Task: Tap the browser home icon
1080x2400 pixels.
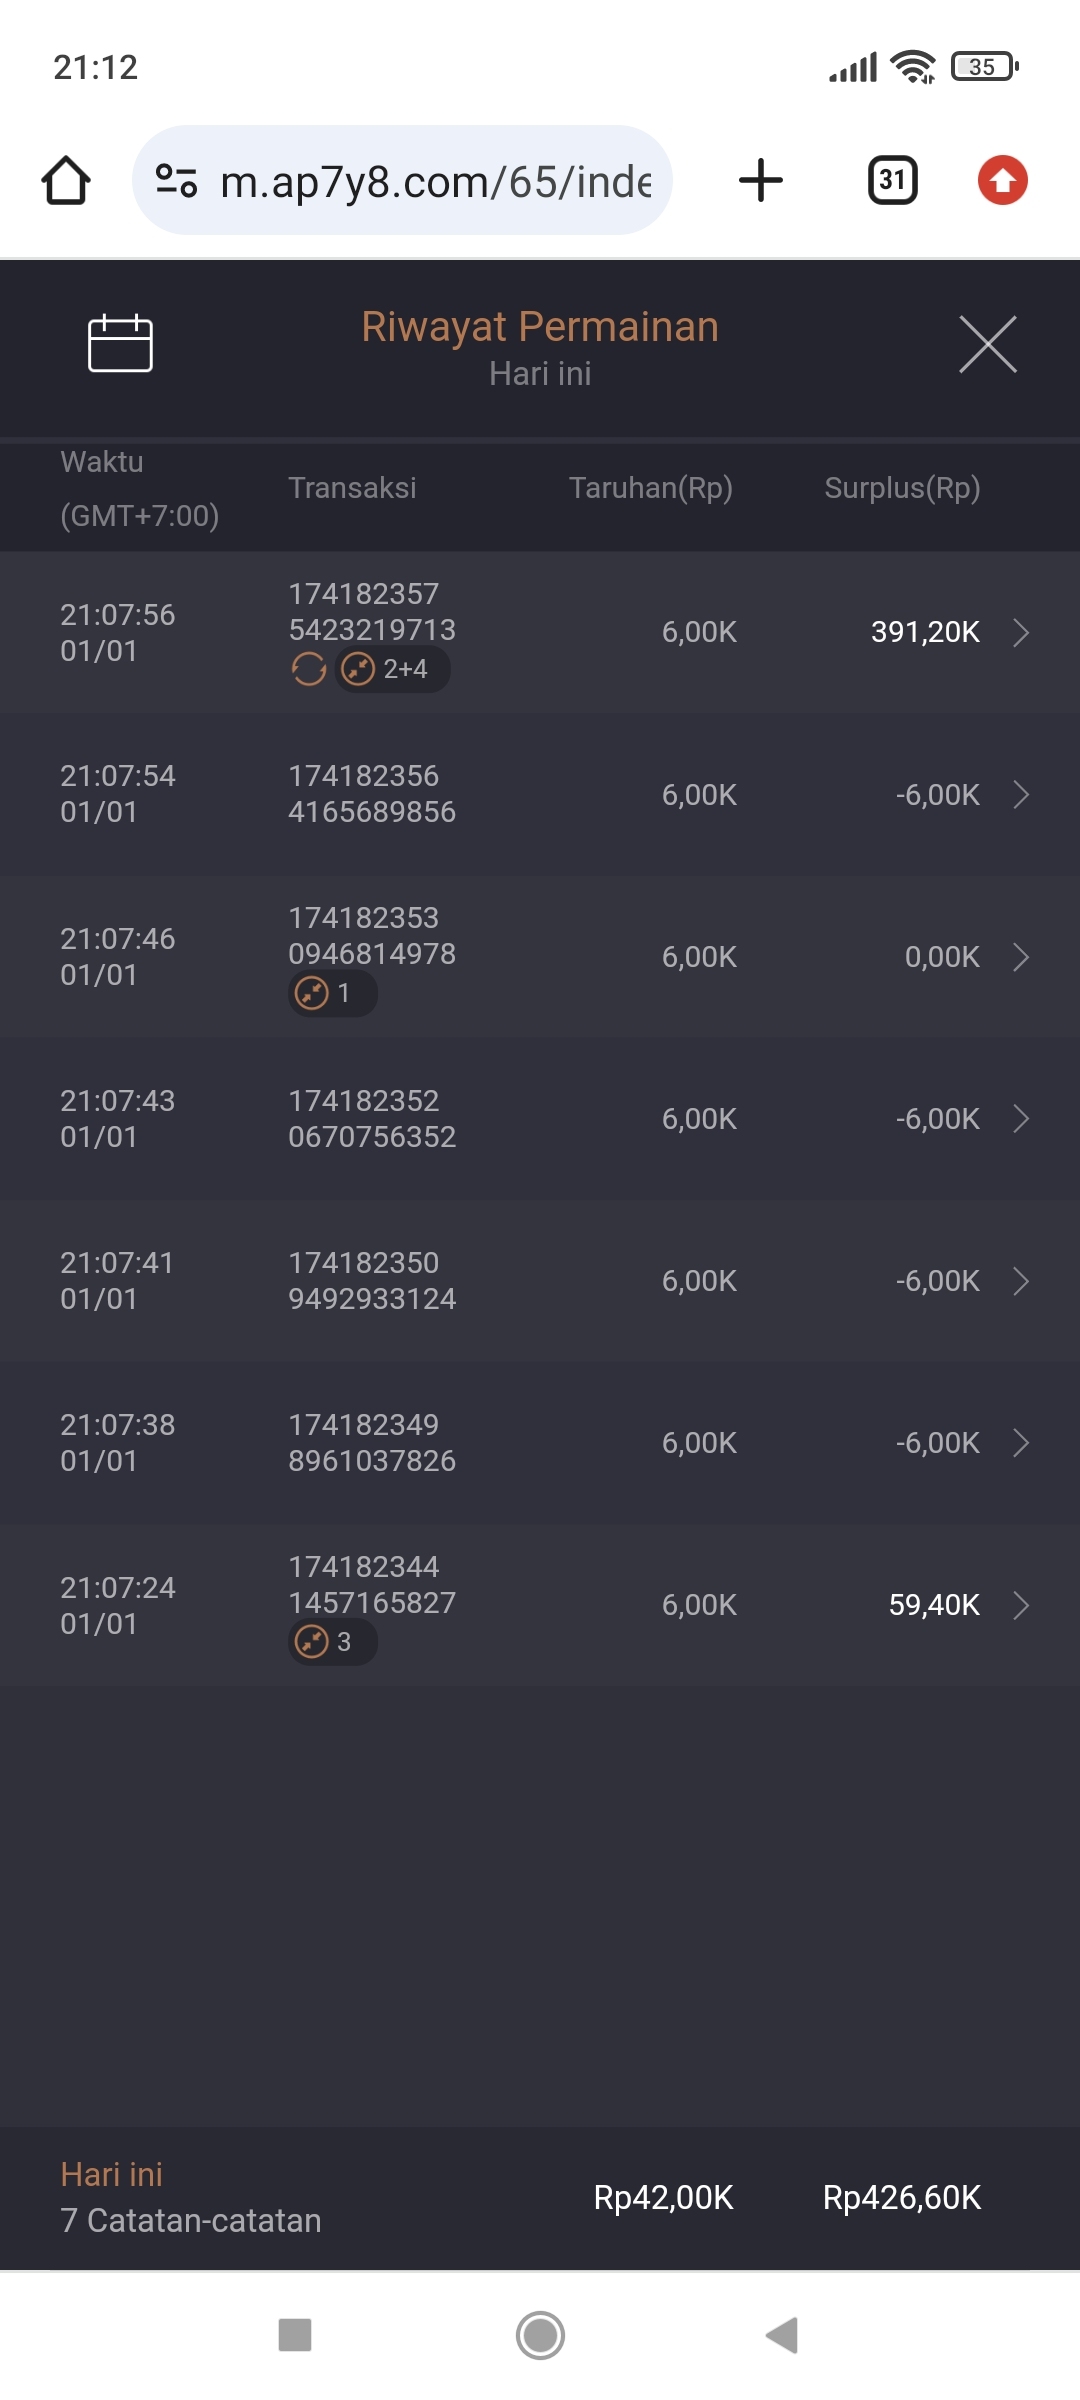Action: coord(66,181)
